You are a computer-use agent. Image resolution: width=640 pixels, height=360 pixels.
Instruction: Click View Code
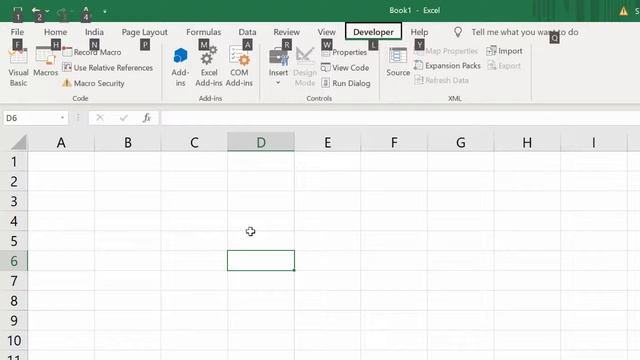point(345,68)
